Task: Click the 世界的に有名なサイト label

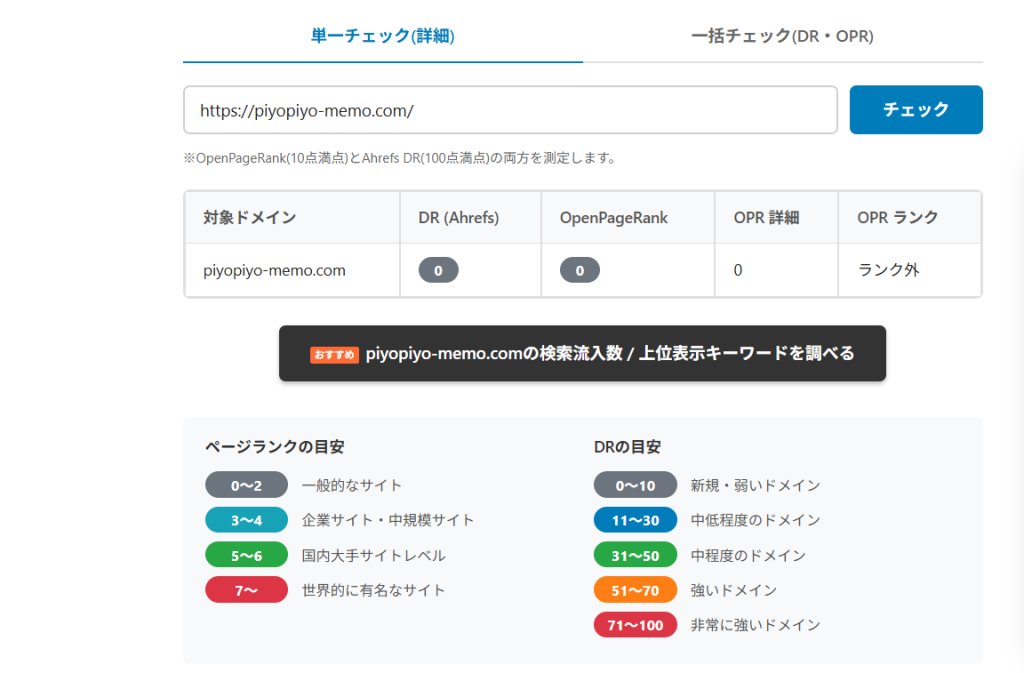Action: click(x=374, y=590)
